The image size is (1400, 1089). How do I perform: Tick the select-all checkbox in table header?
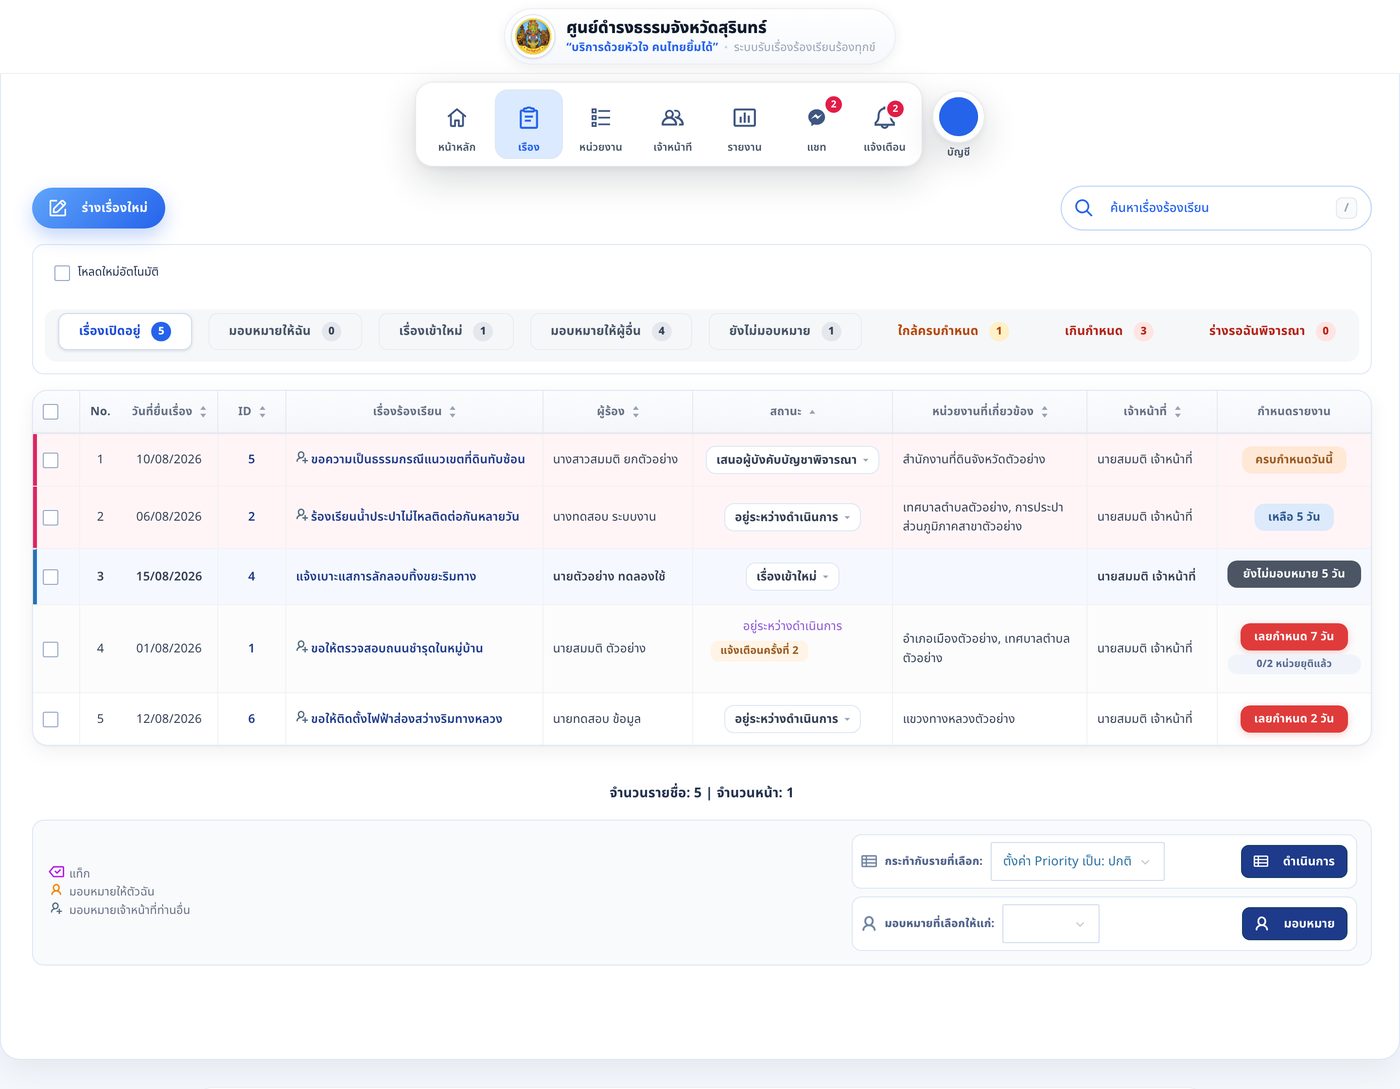click(x=51, y=411)
